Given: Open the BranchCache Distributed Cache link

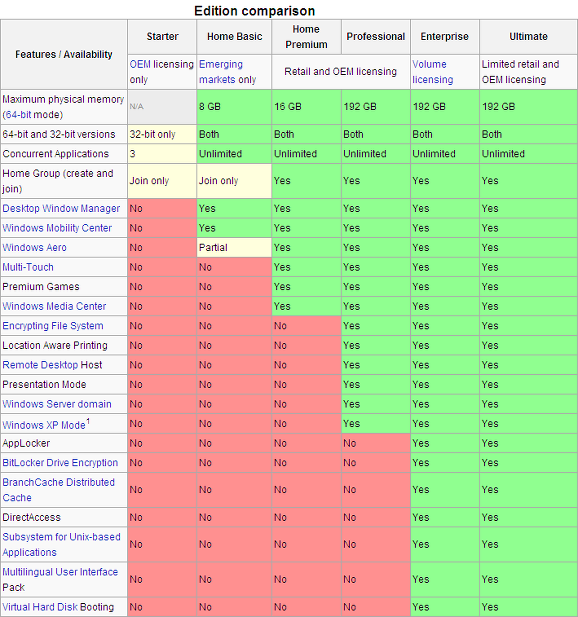Looking at the screenshot, I should (x=59, y=490).
